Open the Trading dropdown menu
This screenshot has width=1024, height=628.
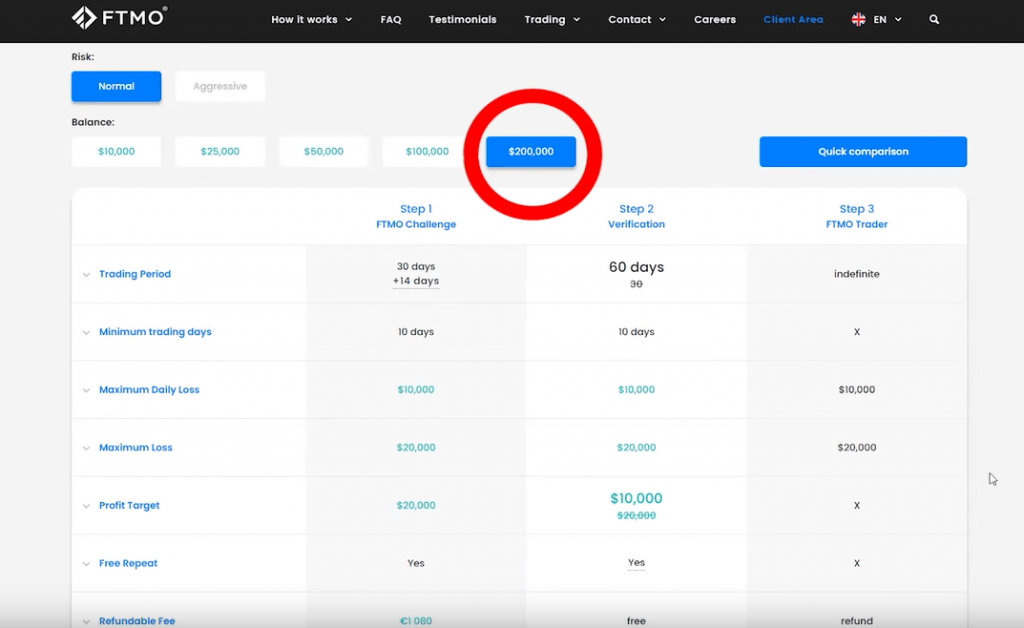point(552,19)
